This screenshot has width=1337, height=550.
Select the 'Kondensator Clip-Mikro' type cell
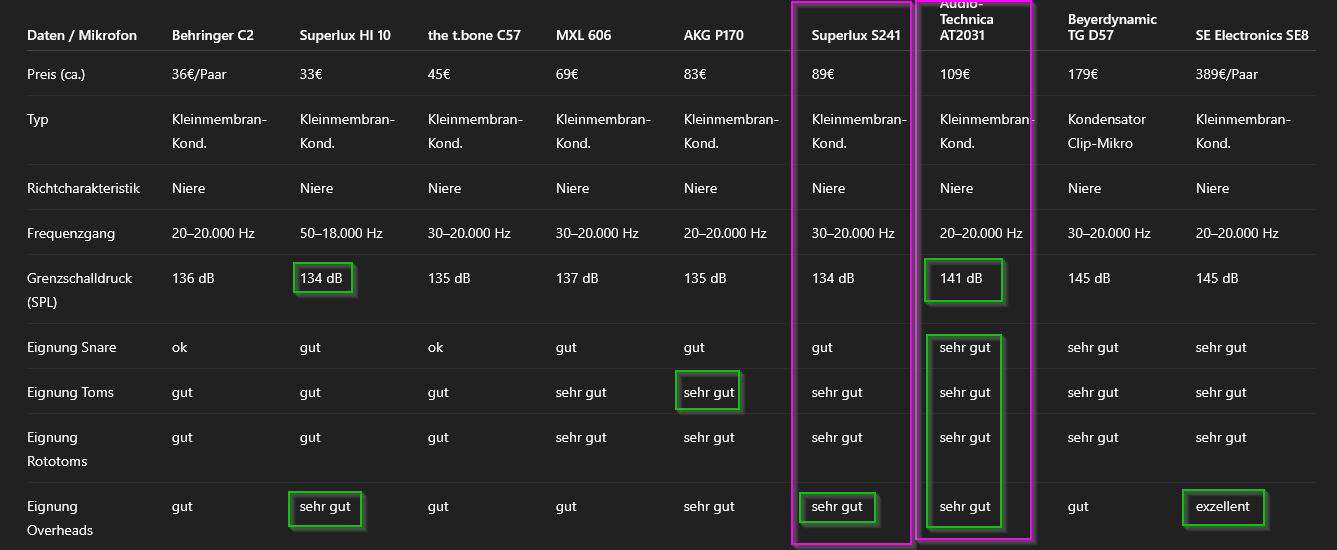point(1107,131)
